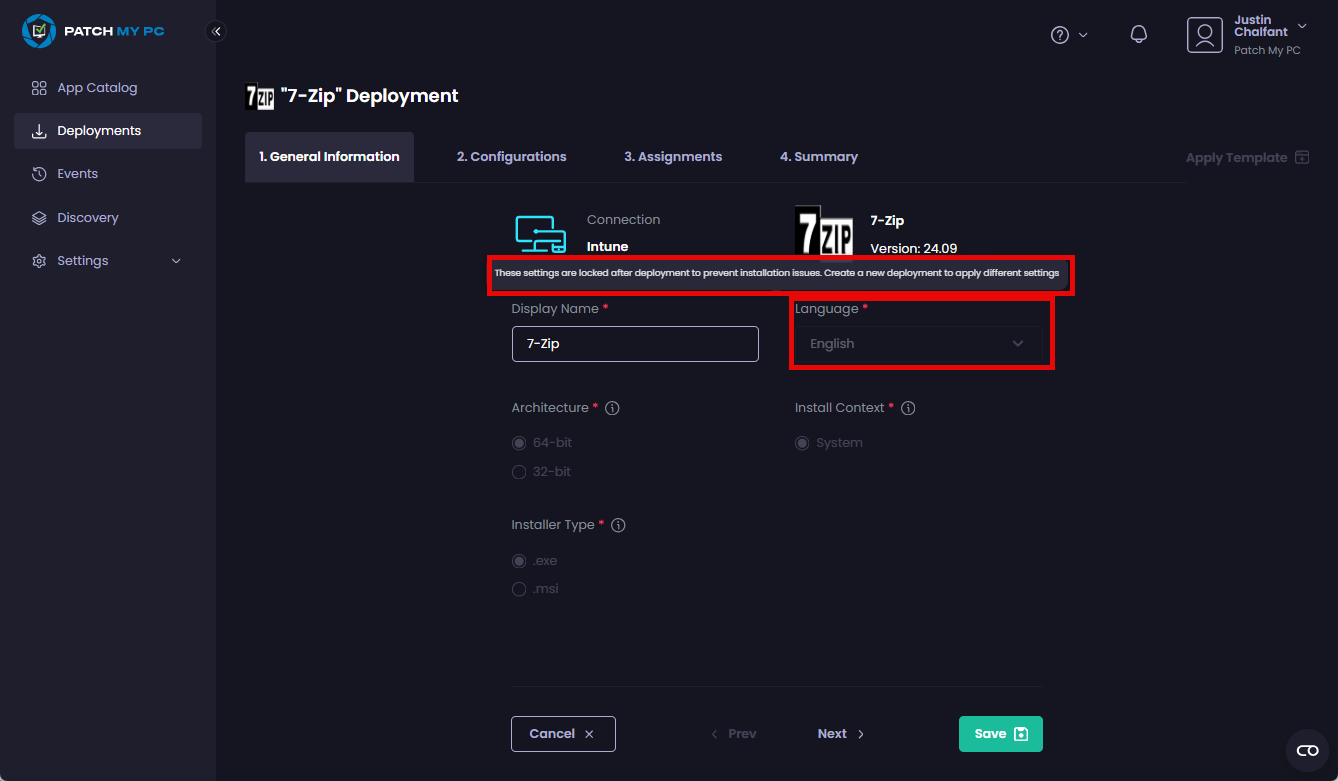Click the user profile avatar icon
This screenshot has height=781, width=1338.
click(1205, 35)
